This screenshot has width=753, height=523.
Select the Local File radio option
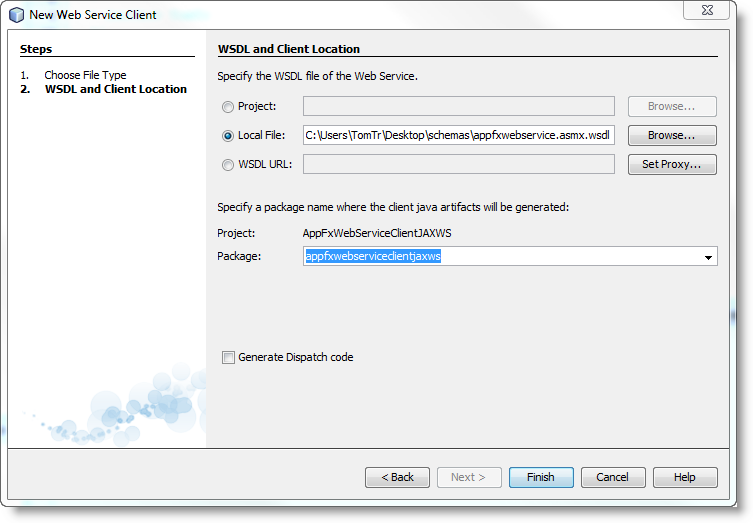tap(228, 136)
